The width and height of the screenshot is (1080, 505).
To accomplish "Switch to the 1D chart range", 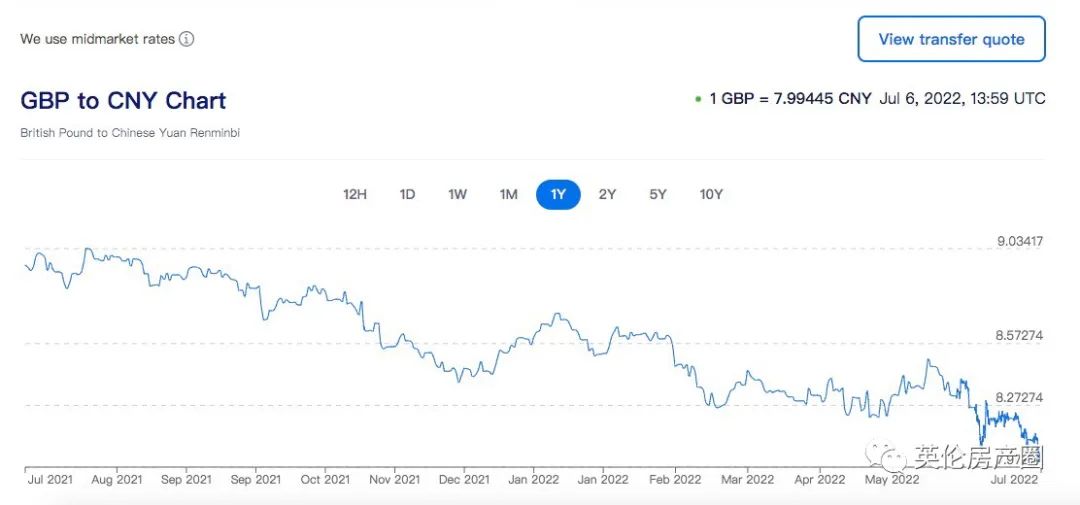I will [x=407, y=194].
